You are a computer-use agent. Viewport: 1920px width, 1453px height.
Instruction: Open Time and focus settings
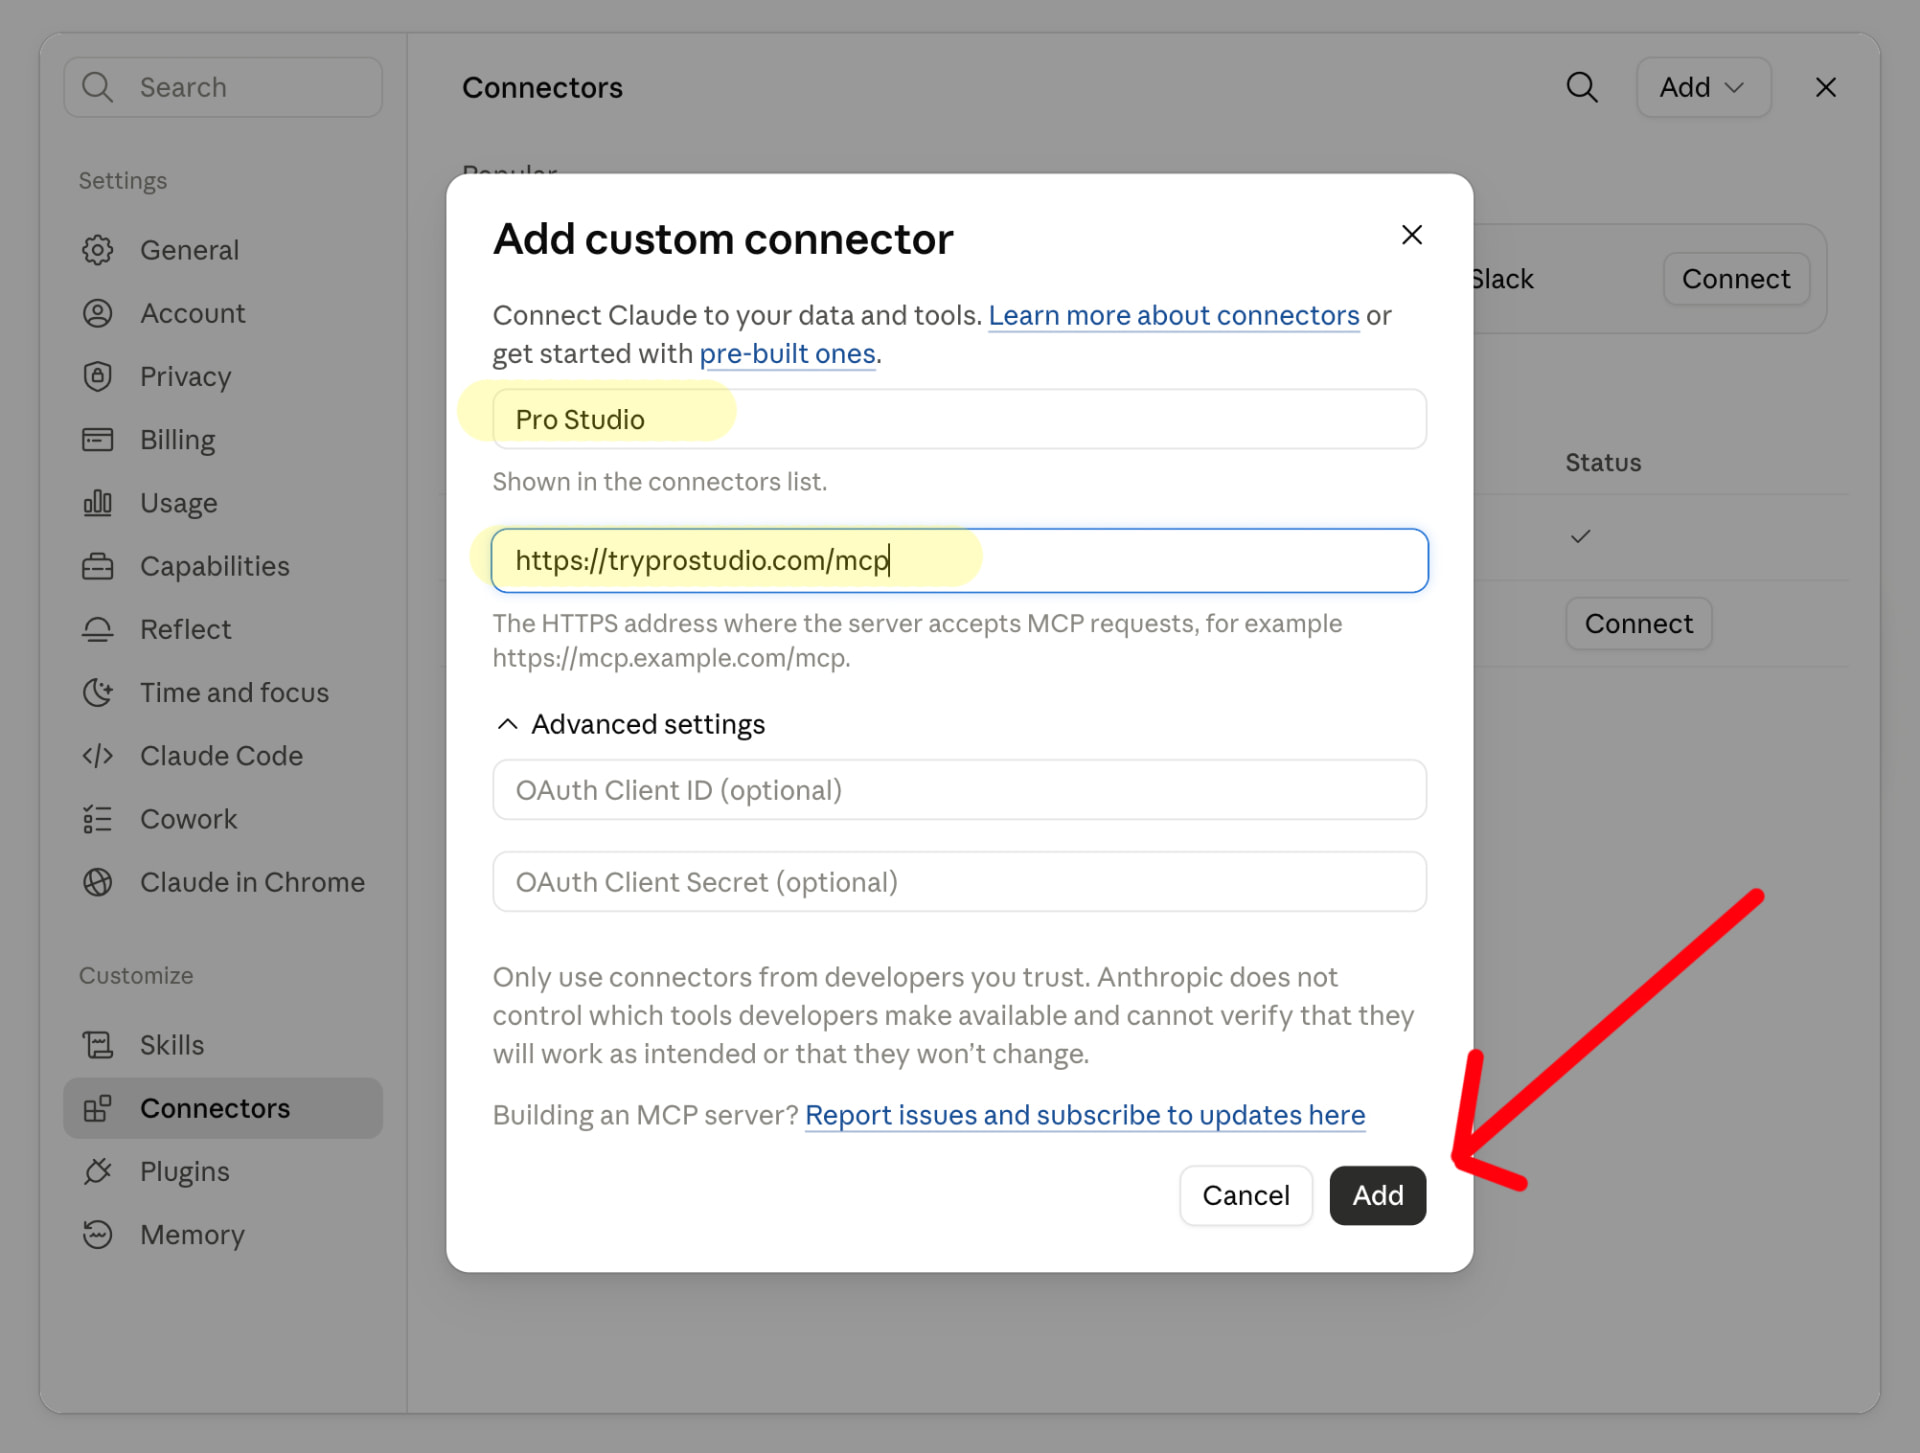pos(223,692)
